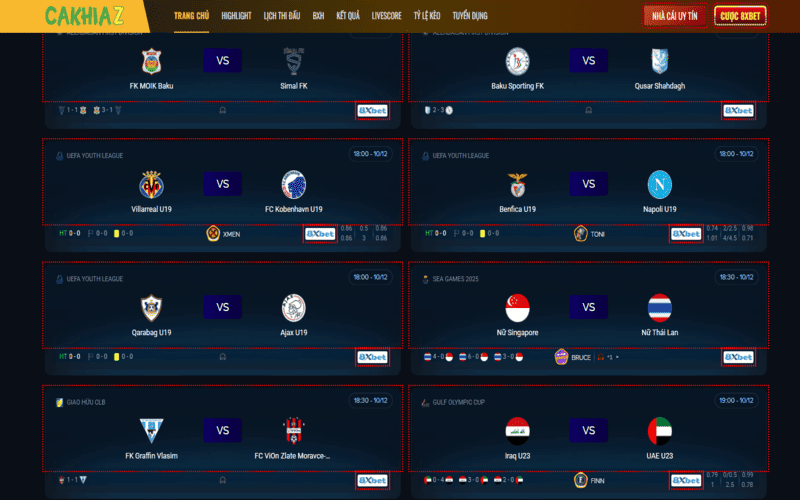Viewport: 800px width, 500px height.
Task: Go to the Livescore page
Action: [386, 16]
